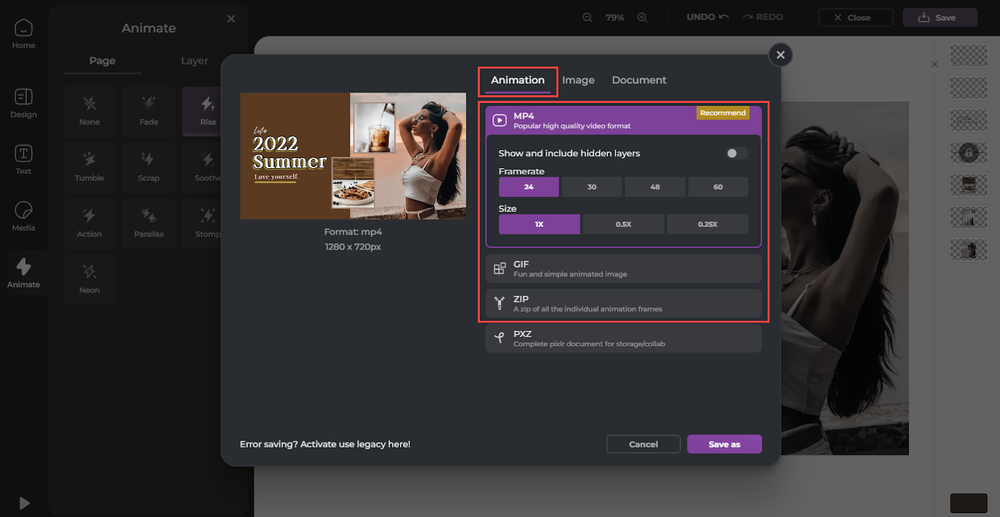Screen dimensions: 1000x517
Task: Click the zoom out magnifier icon
Action: [x=587, y=18]
